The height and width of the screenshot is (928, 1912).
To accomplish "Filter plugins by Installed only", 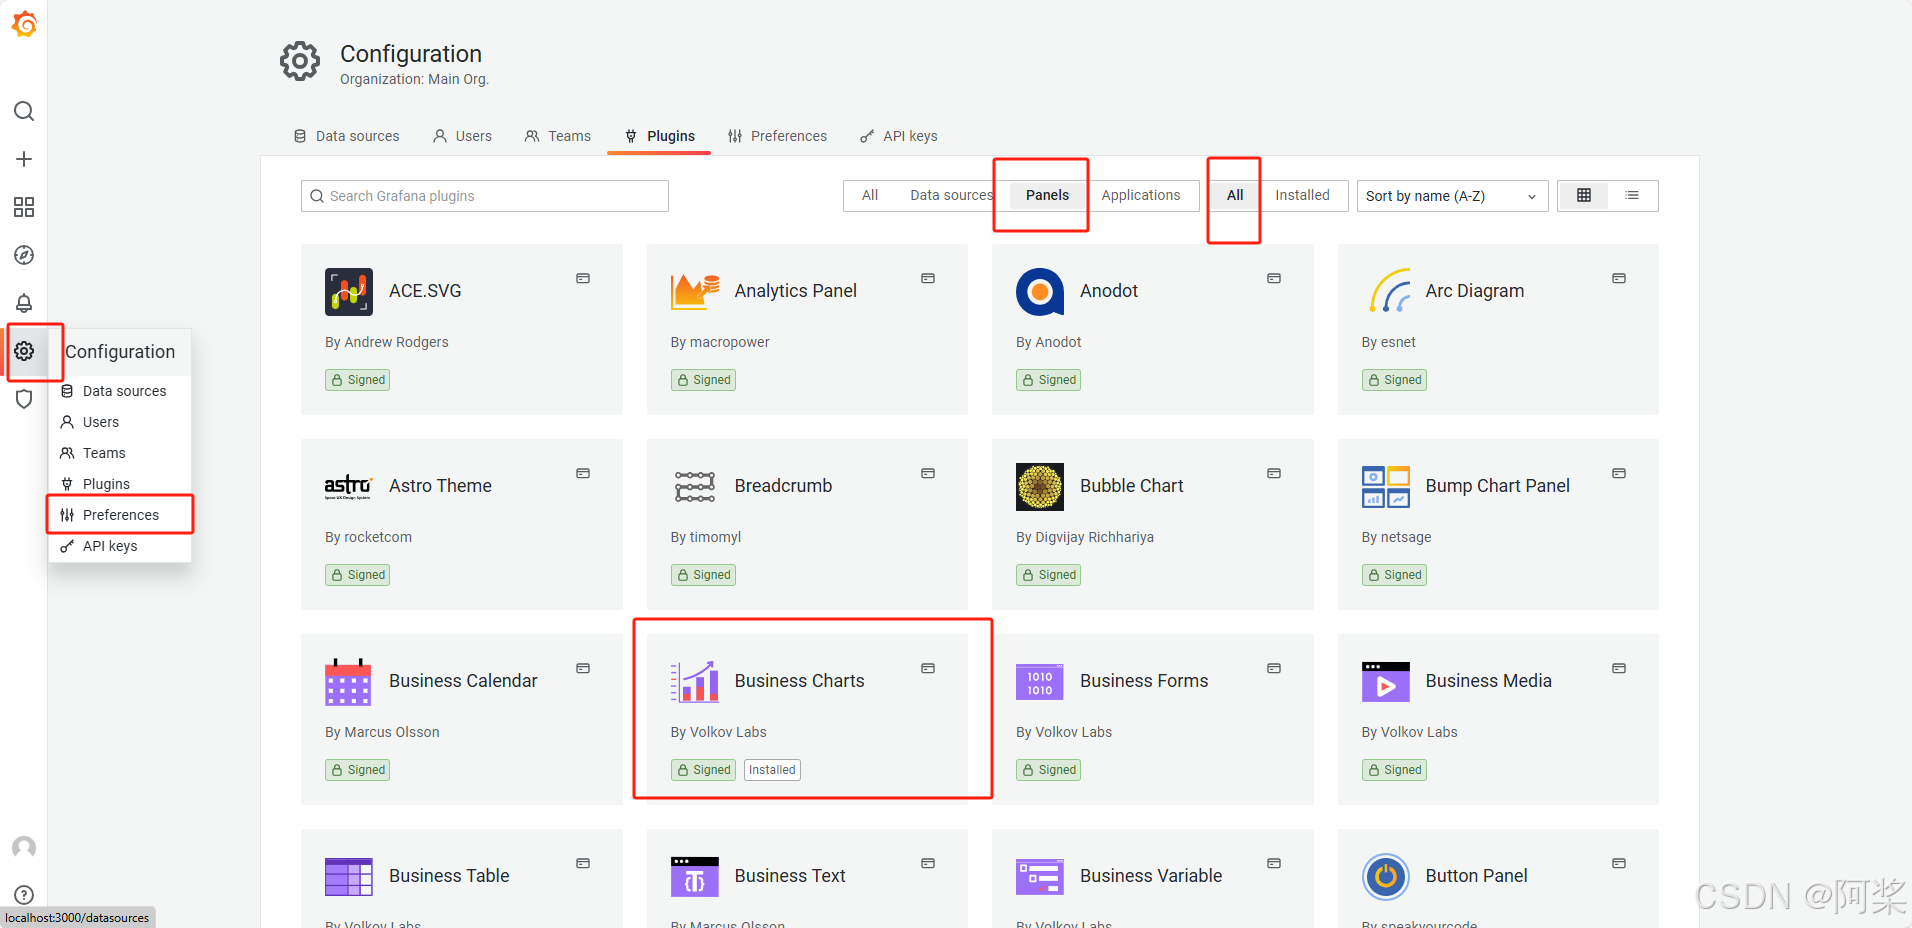I will tap(1303, 195).
